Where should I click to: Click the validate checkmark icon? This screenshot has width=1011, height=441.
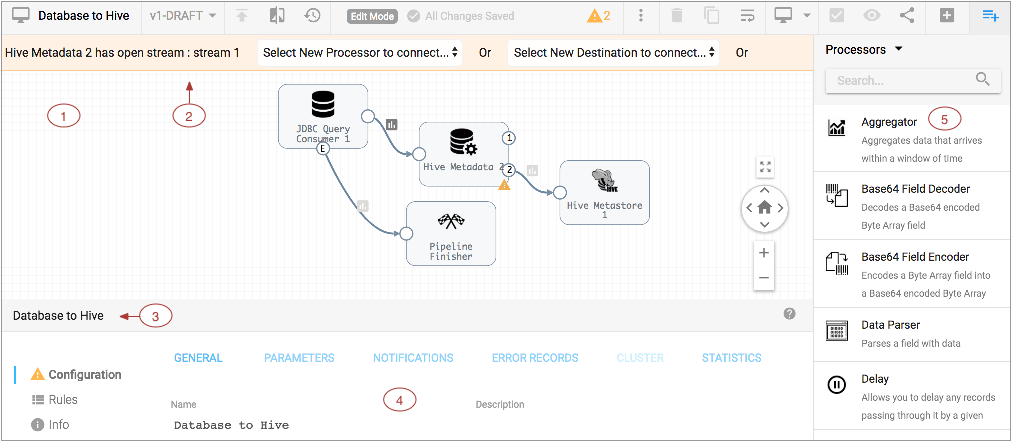838,16
